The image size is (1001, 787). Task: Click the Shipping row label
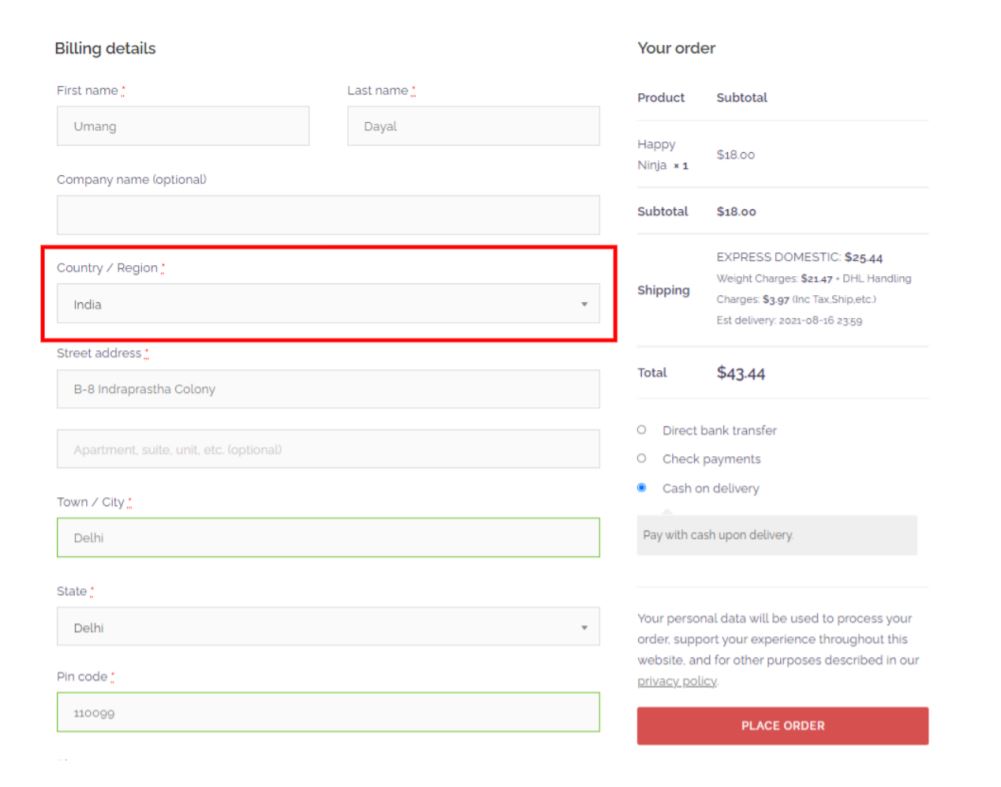(x=663, y=290)
